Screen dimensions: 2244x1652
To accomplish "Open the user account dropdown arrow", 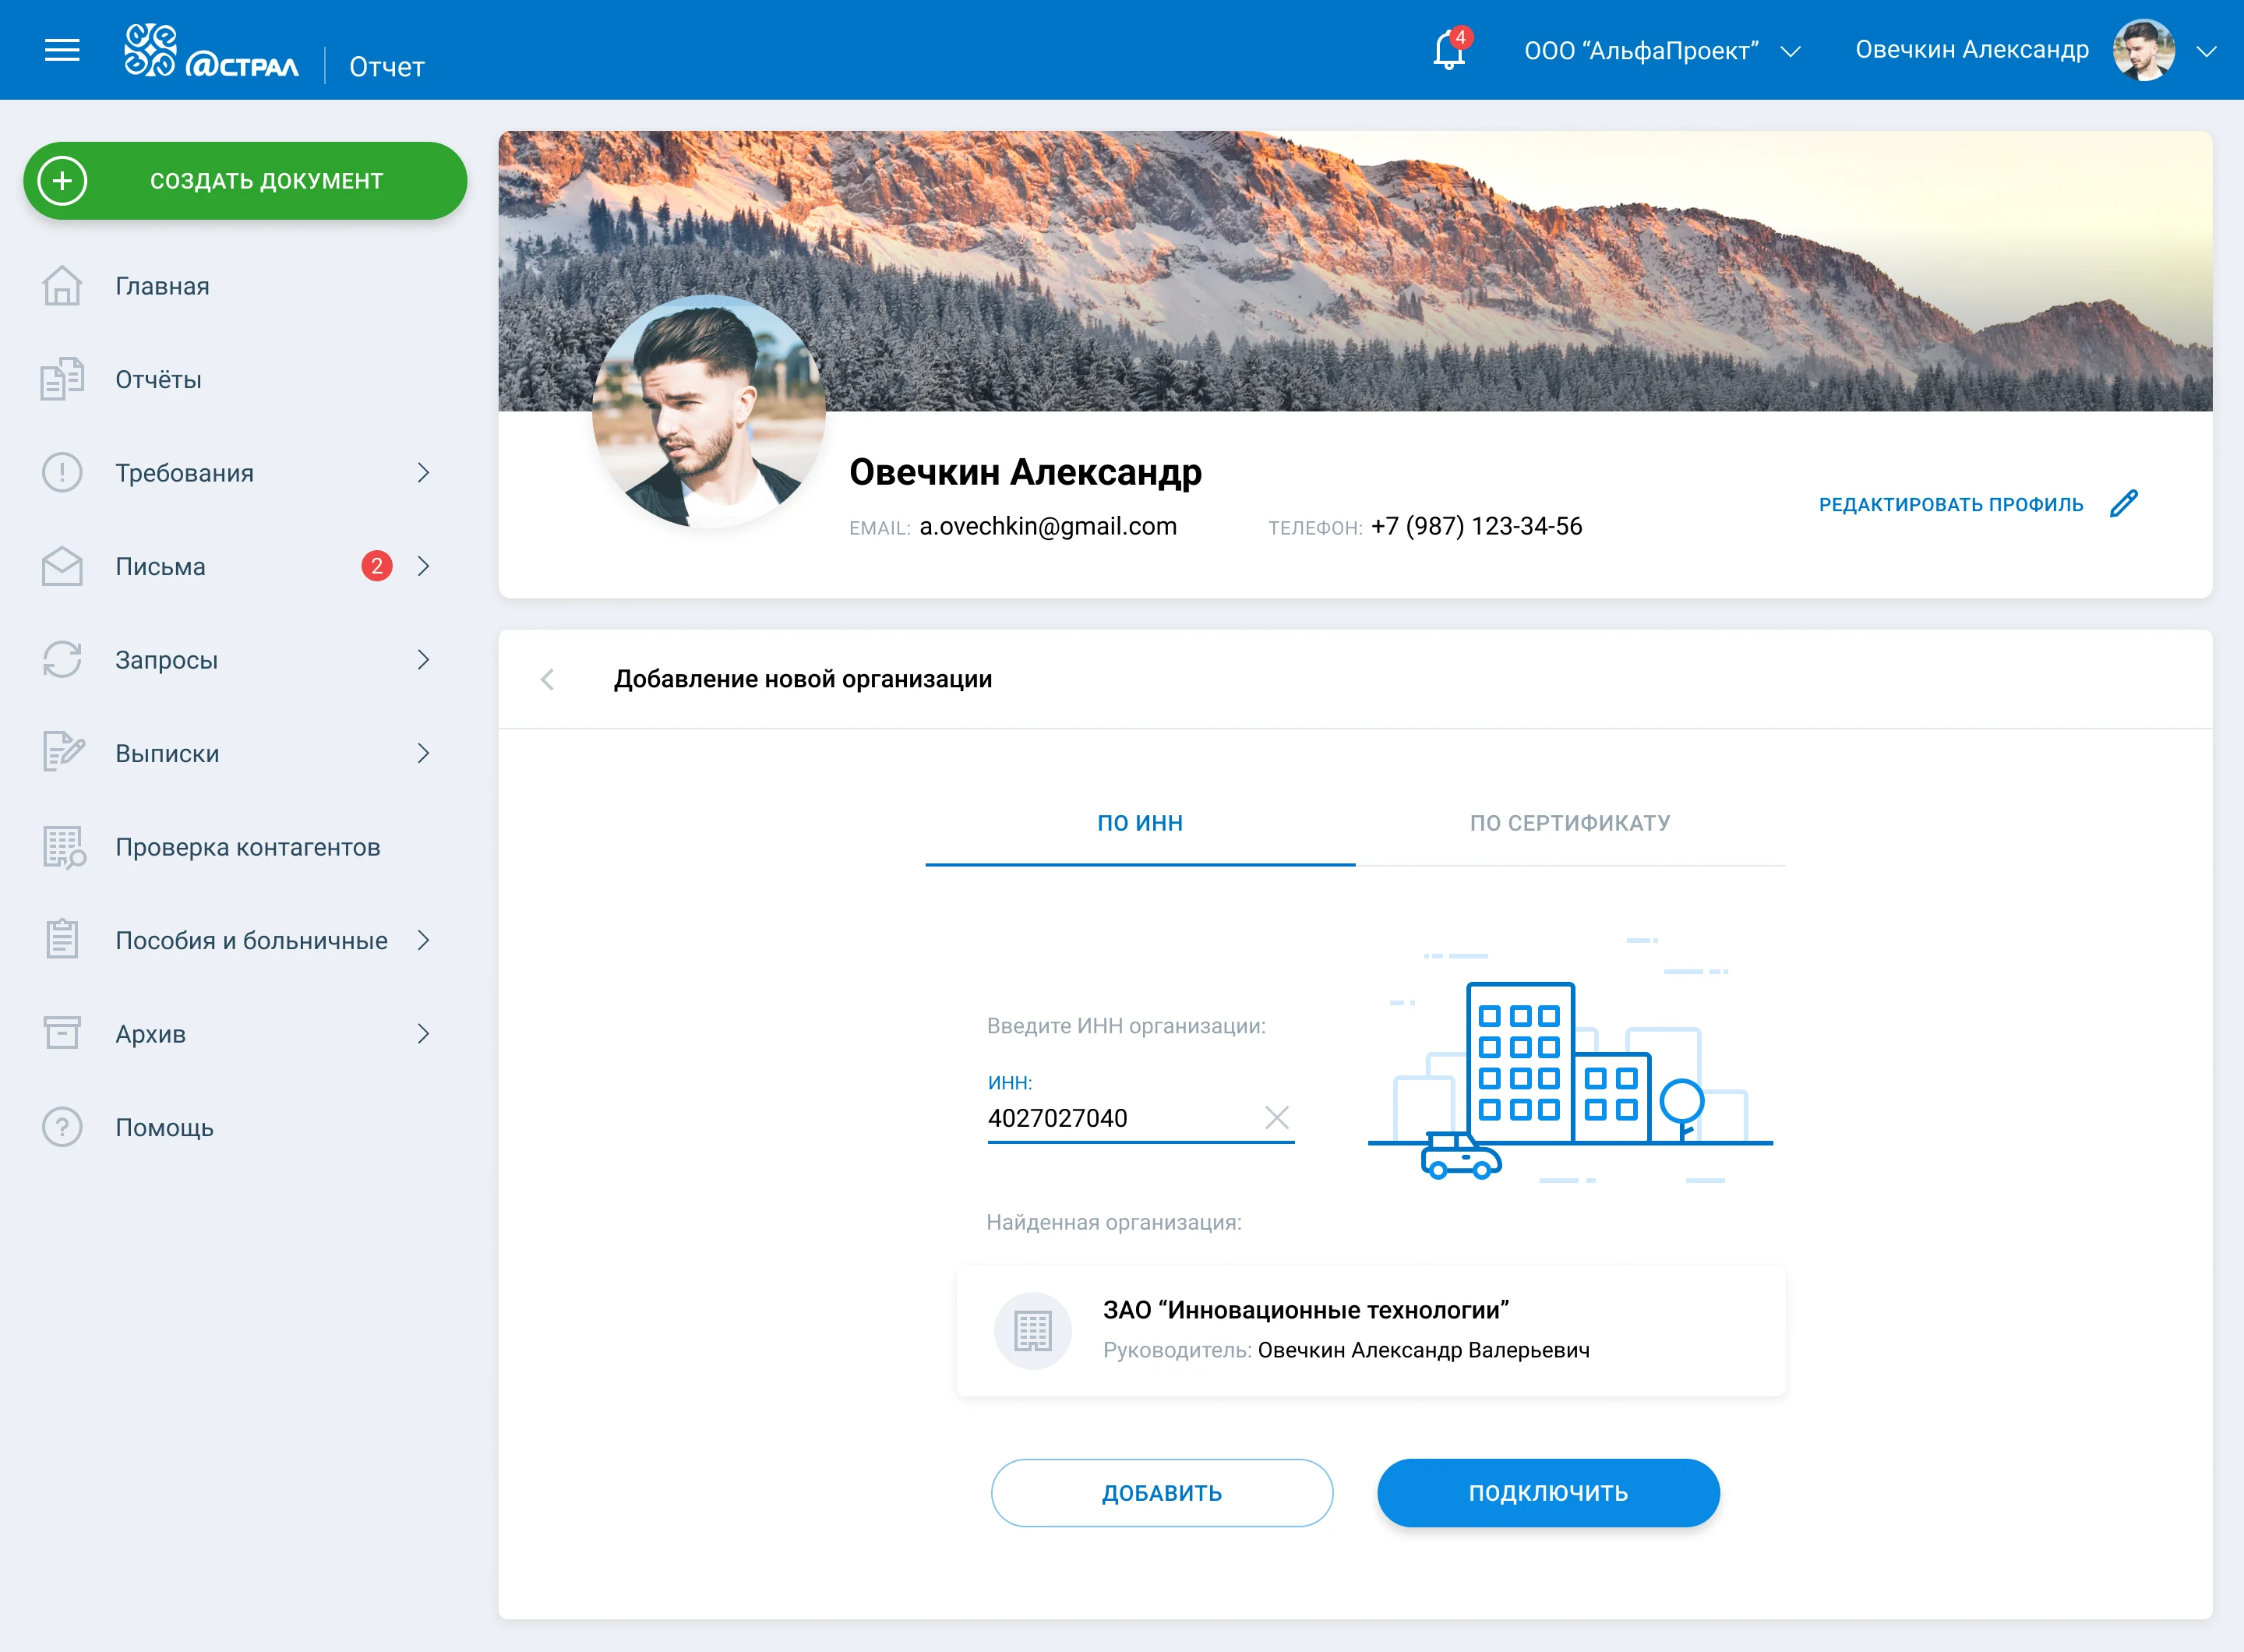I will [2206, 51].
